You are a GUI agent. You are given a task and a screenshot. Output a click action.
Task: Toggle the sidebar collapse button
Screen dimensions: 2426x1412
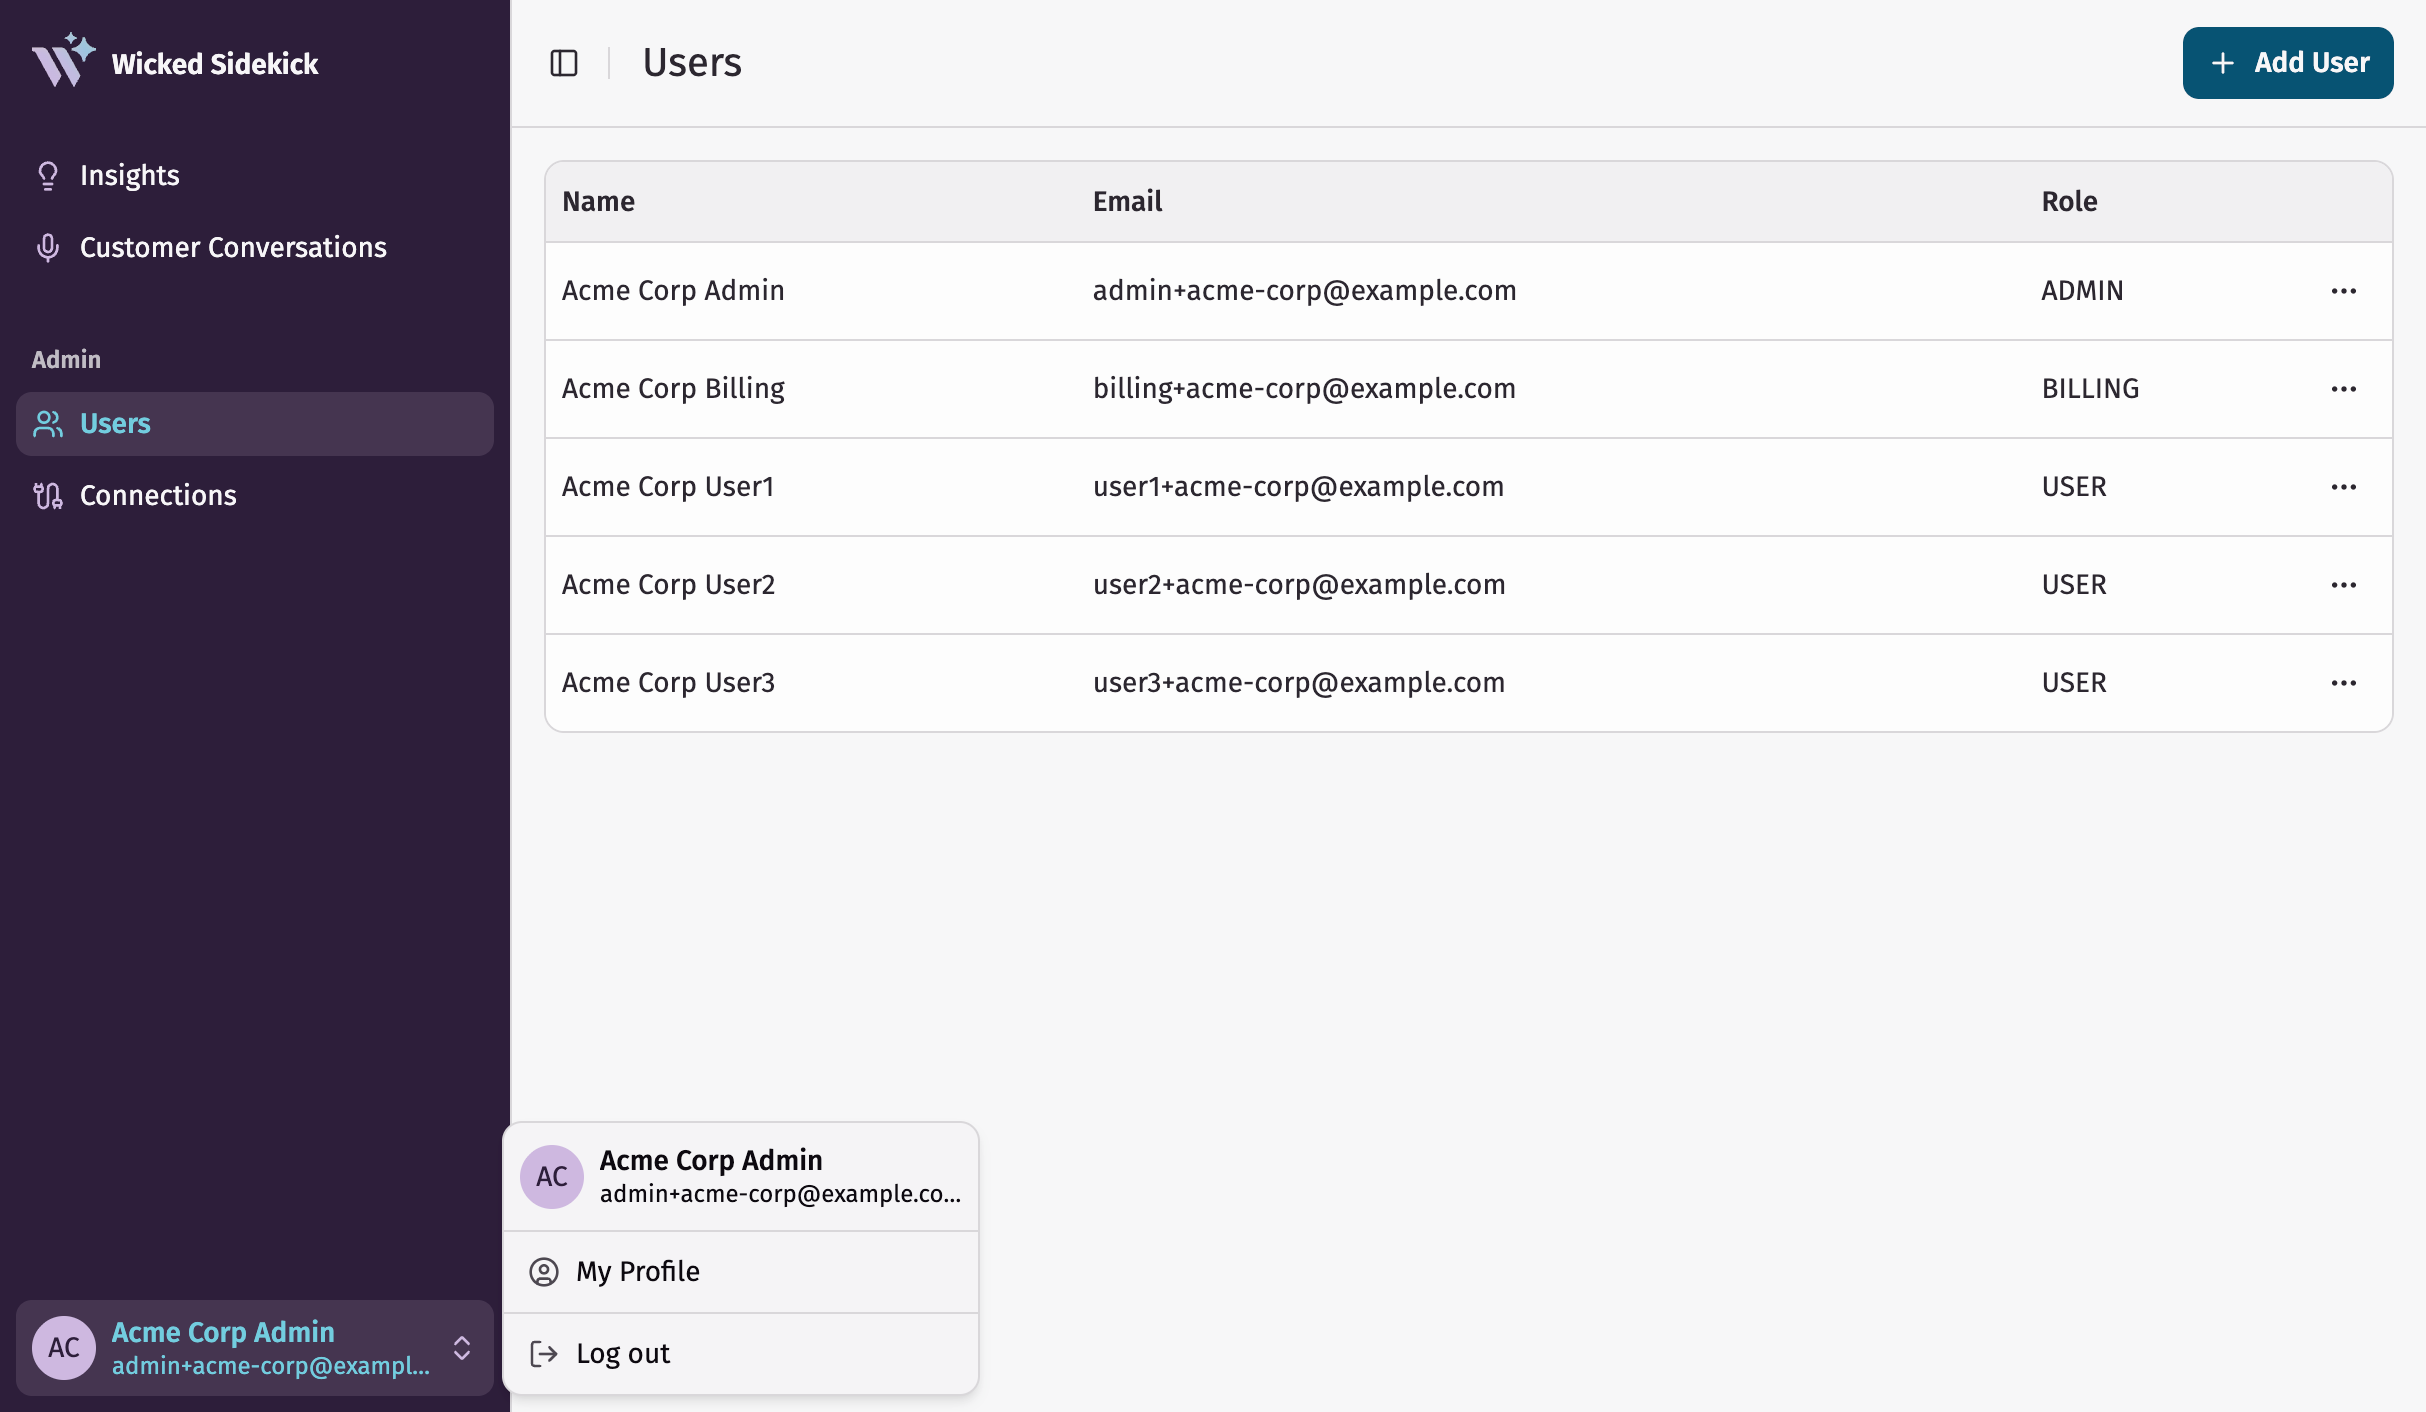tap(564, 63)
